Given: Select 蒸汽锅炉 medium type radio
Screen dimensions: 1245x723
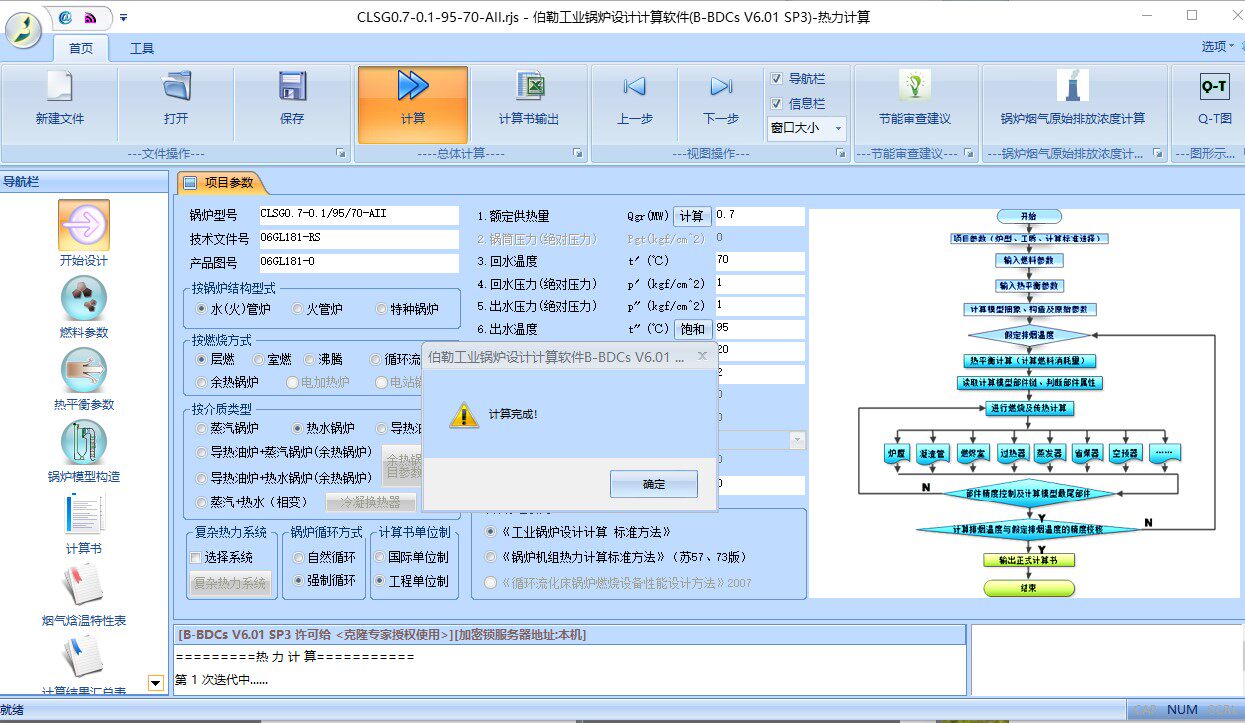Looking at the screenshot, I should [202, 428].
